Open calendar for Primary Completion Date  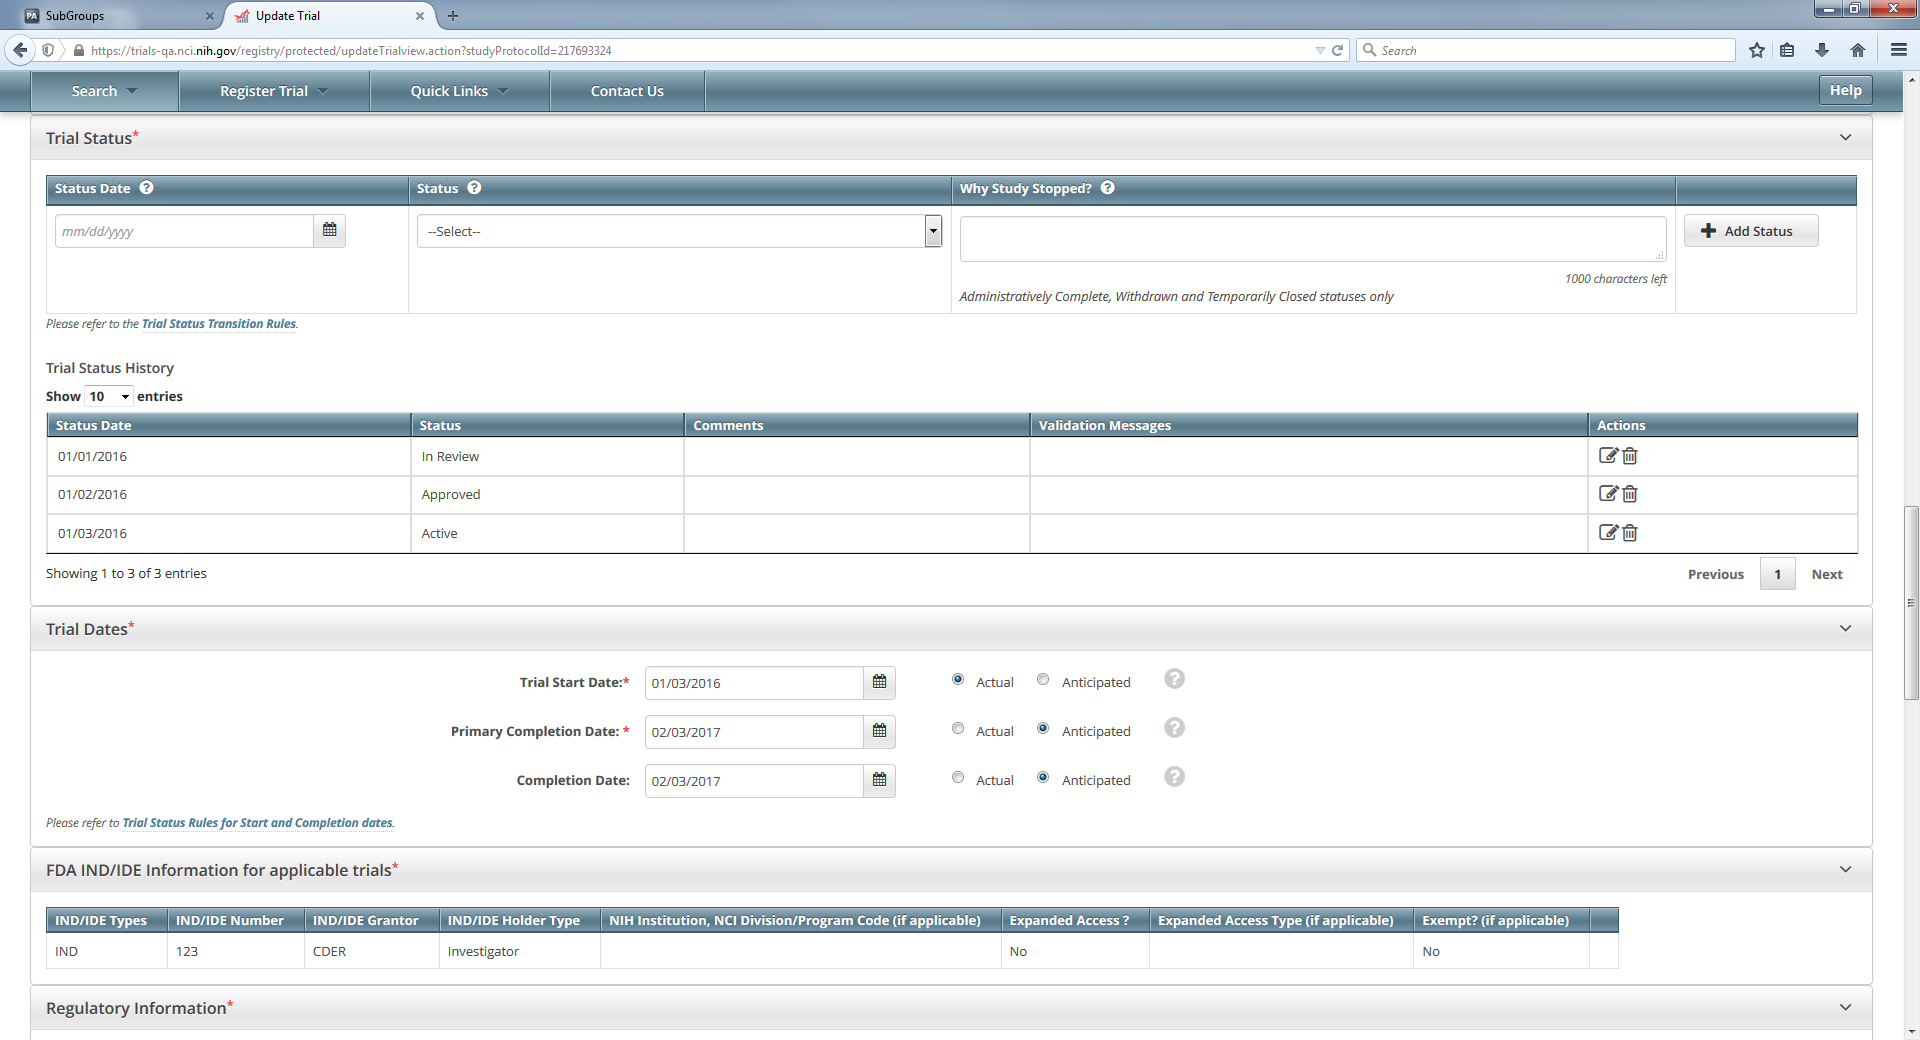(879, 731)
